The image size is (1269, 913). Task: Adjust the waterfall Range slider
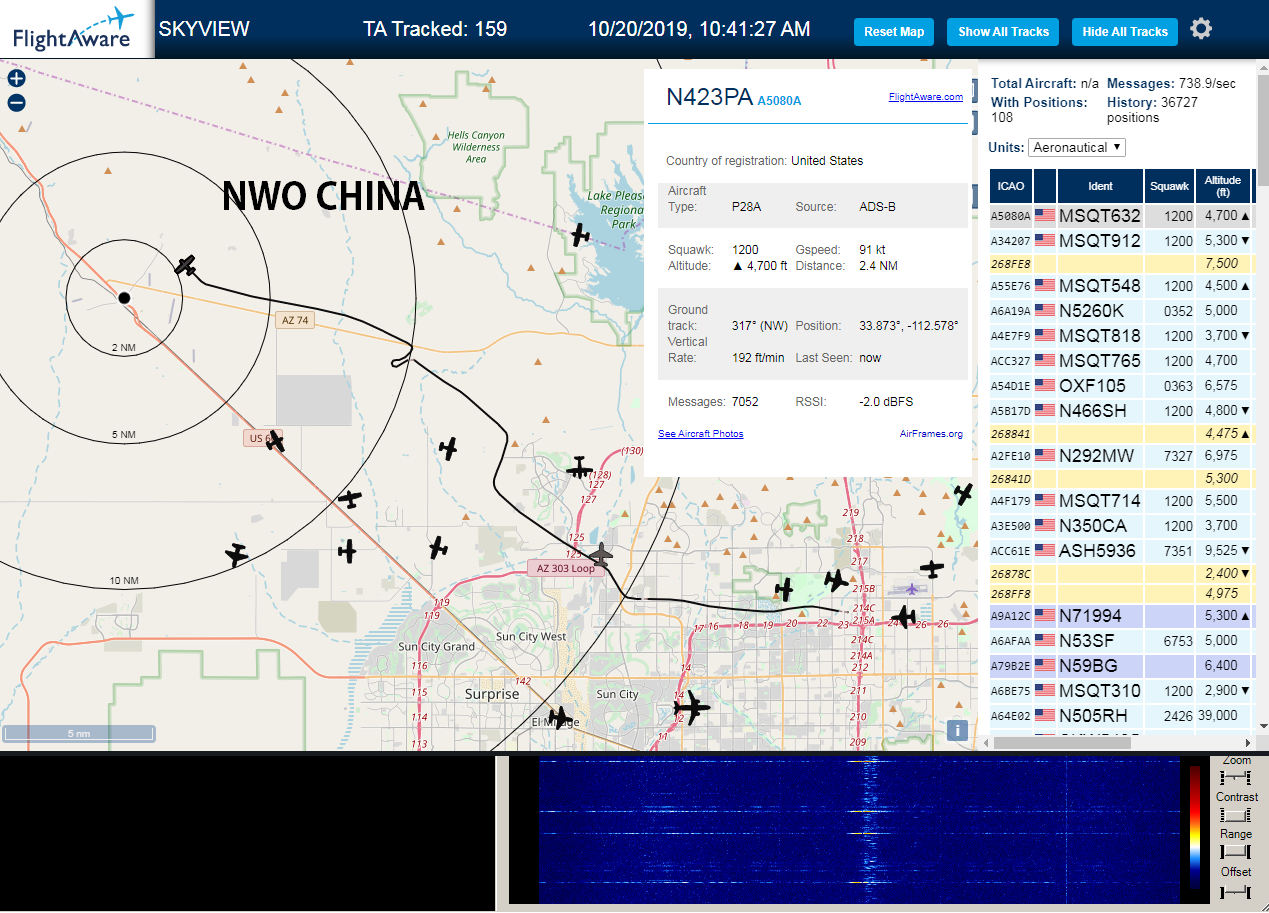tap(1236, 852)
